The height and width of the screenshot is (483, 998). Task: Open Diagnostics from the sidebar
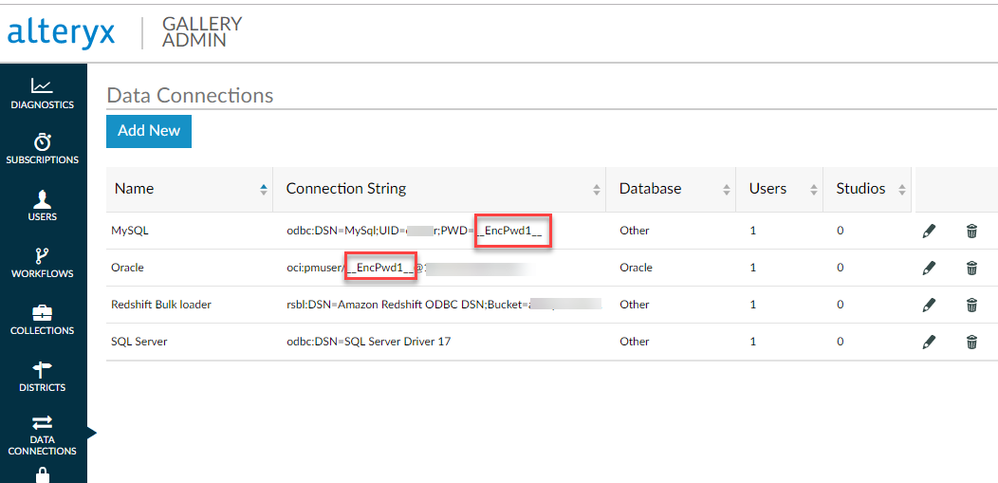[x=42, y=93]
